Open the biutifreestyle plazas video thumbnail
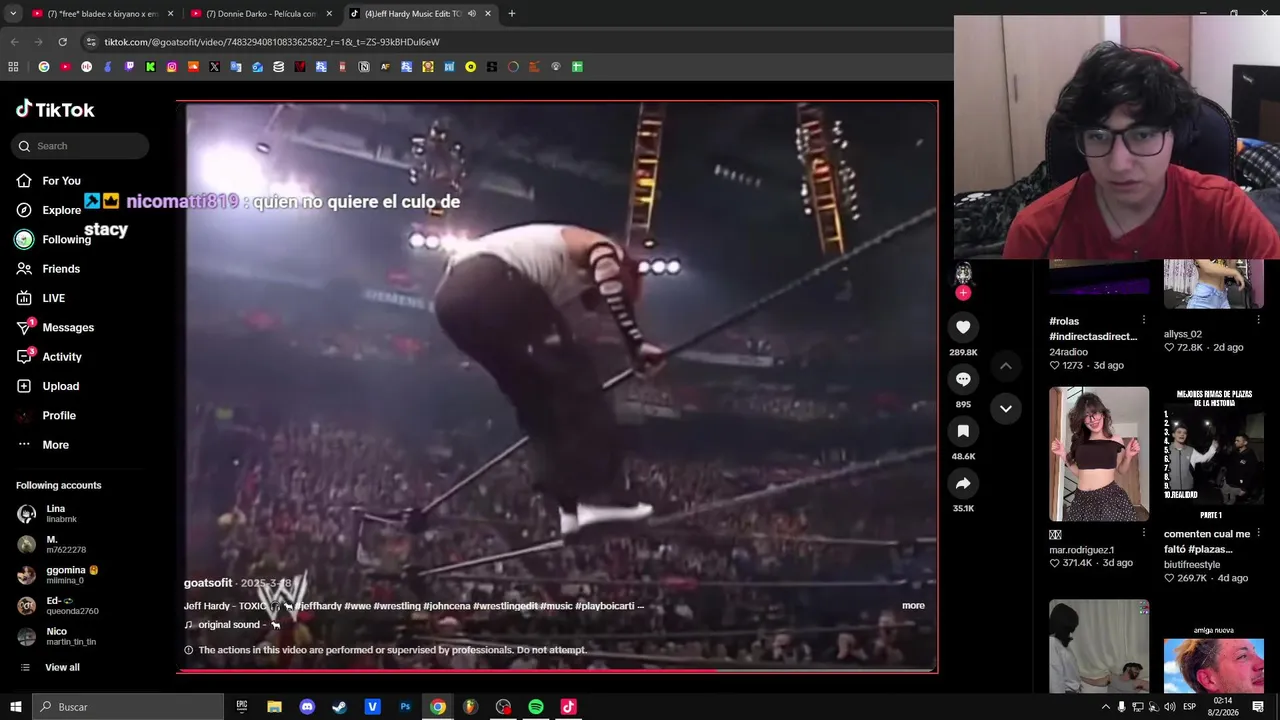The height and width of the screenshot is (720, 1280). click(x=1214, y=454)
